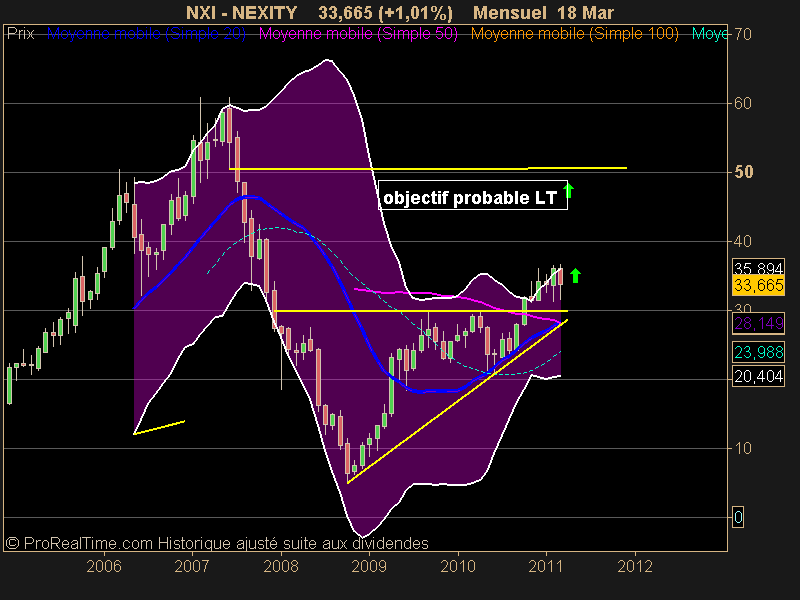Image resolution: width=800 pixels, height=600 pixels.
Task: Click the 18 Mar date label
Action: tap(585, 13)
